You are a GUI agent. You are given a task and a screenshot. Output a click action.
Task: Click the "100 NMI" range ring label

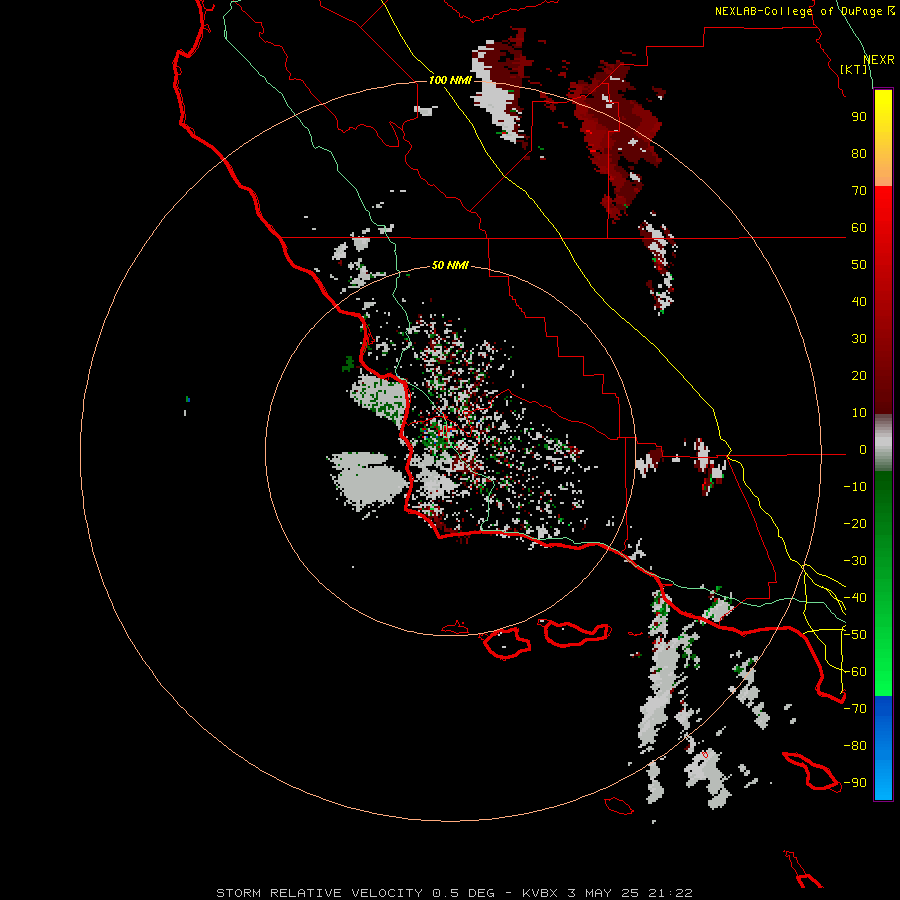450,80
